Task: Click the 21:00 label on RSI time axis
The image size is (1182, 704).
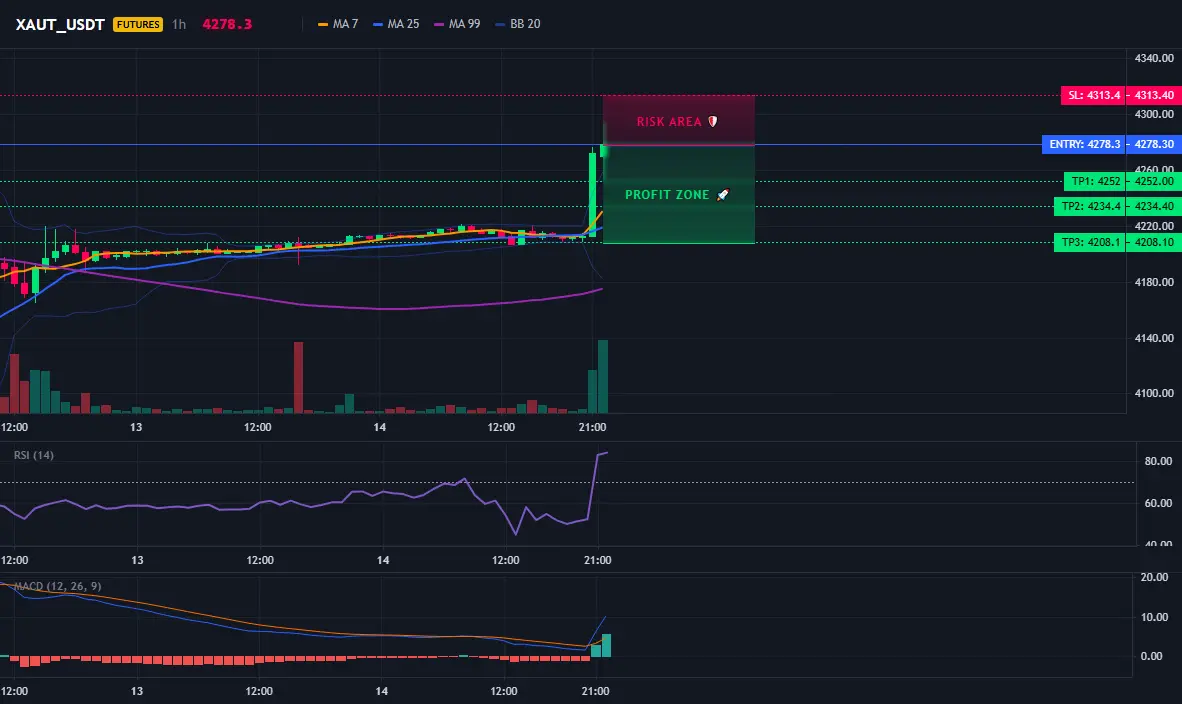Action: click(596, 560)
